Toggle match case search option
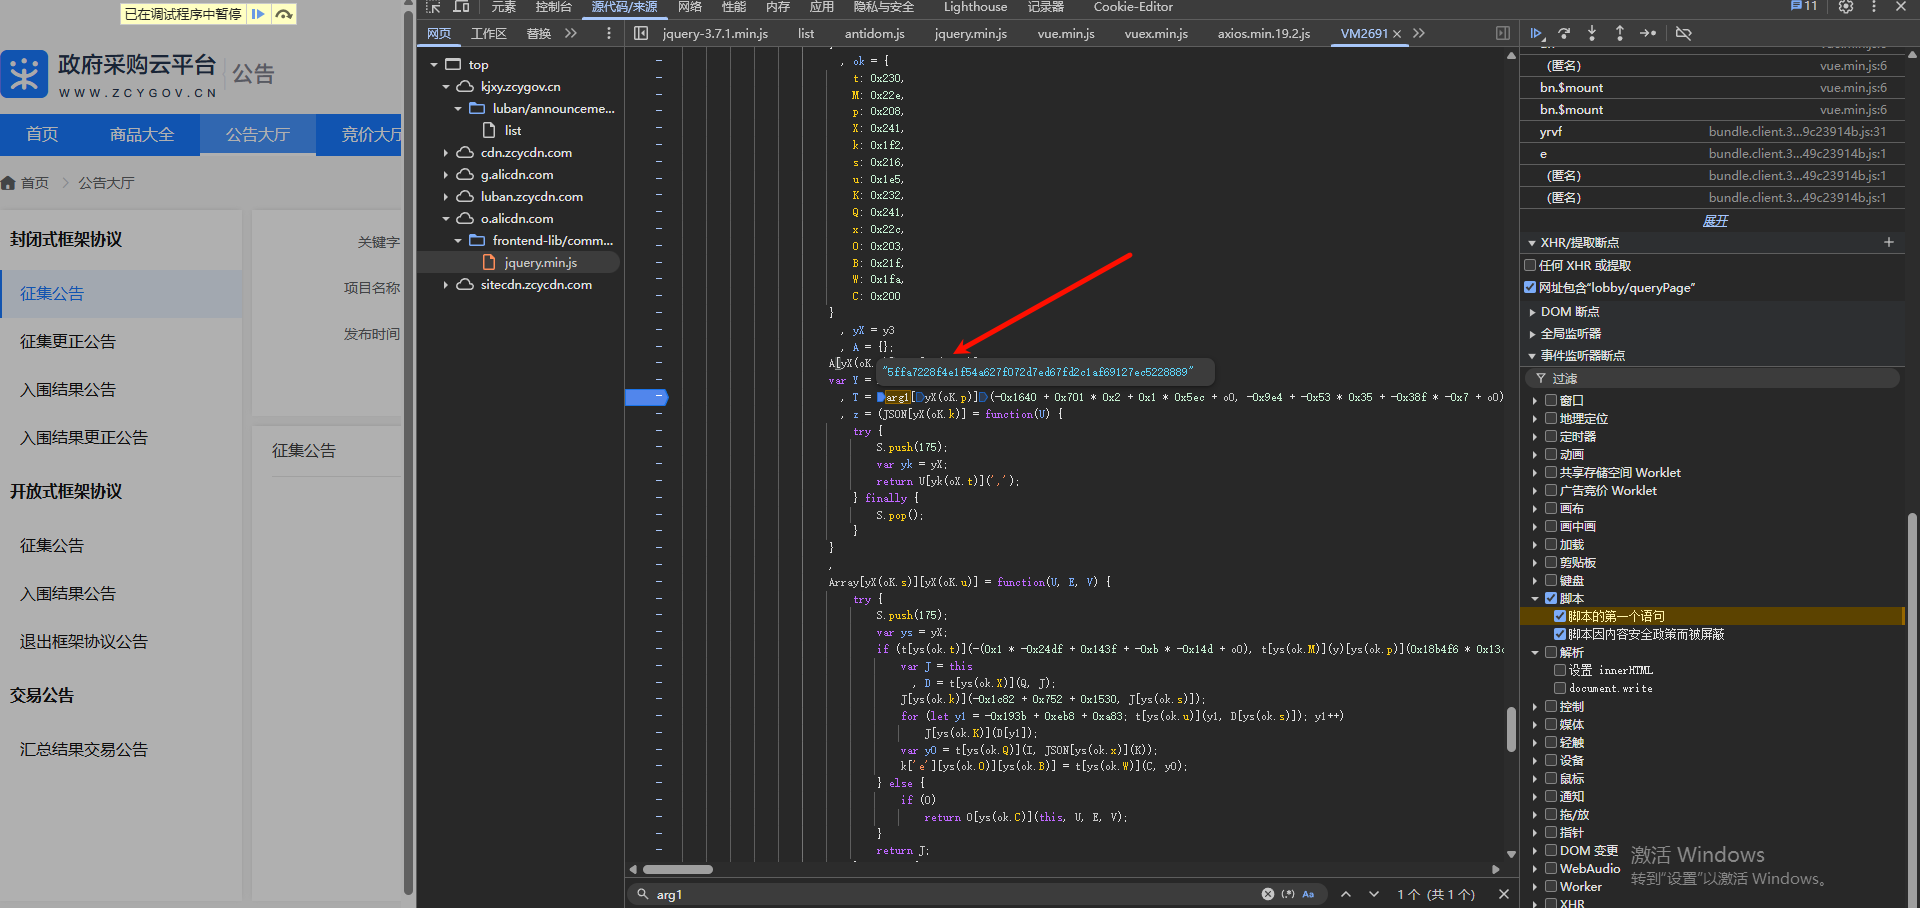 (x=1308, y=894)
